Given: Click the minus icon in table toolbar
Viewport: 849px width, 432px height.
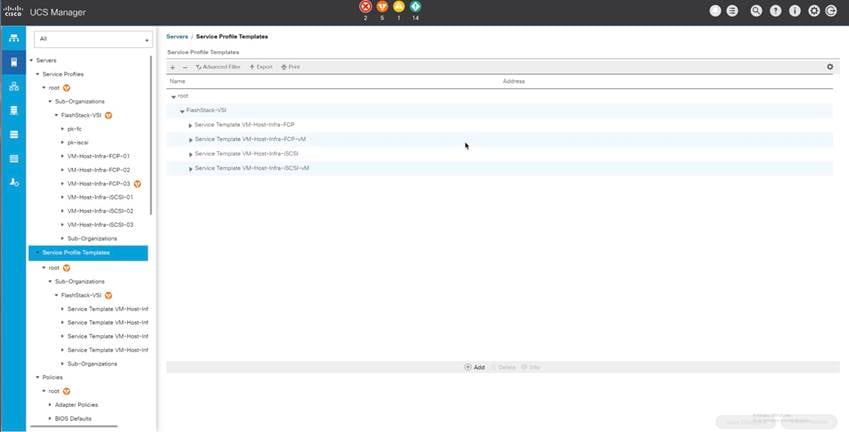Looking at the screenshot, I should click(185, 67).
